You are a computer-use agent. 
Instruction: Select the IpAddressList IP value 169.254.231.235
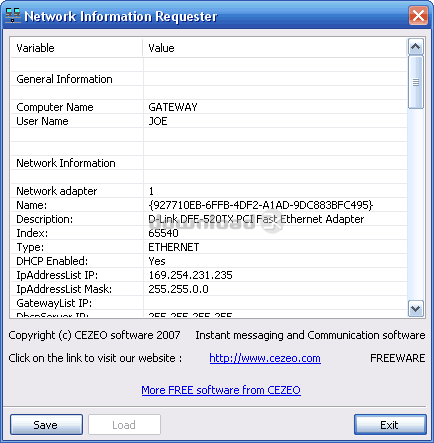pos(190,275)
